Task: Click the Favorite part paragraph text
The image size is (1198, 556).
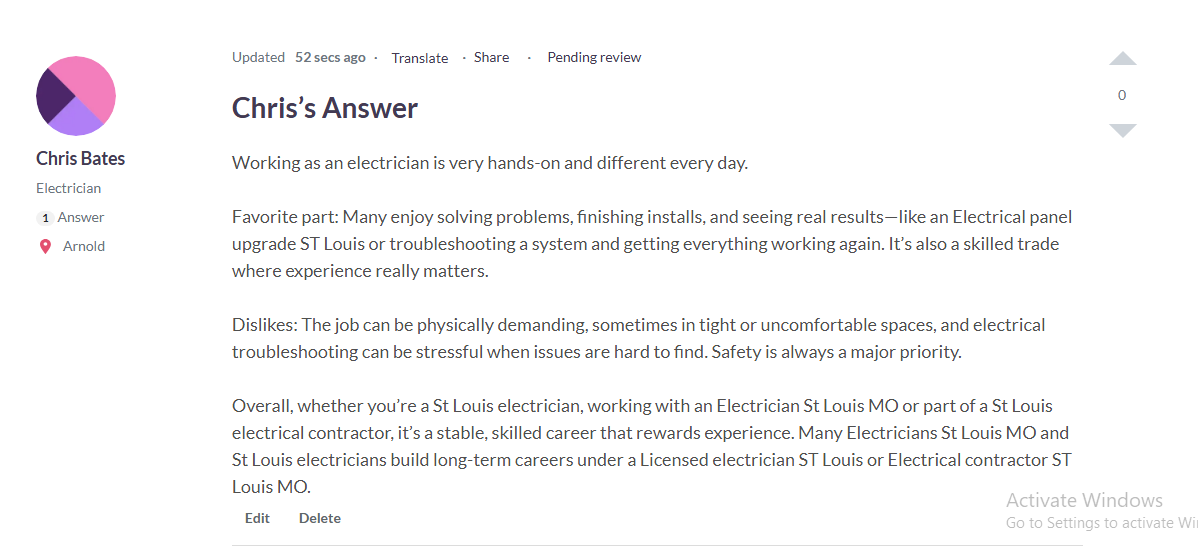Action: pos(652,244)
